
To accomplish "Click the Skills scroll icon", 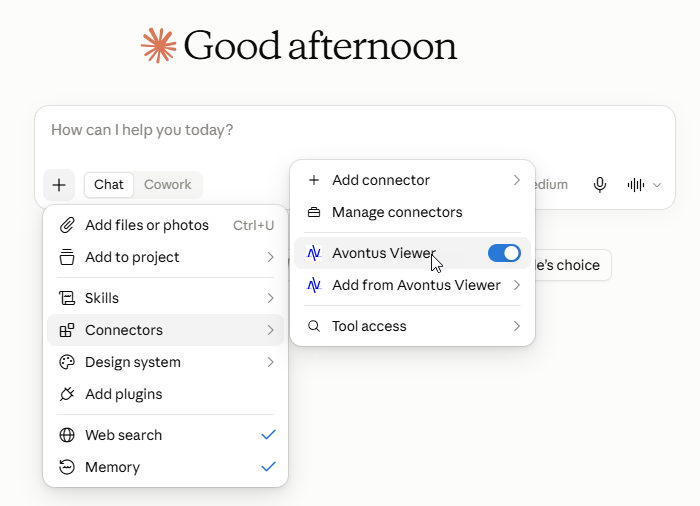I will [x=67, y=298].
